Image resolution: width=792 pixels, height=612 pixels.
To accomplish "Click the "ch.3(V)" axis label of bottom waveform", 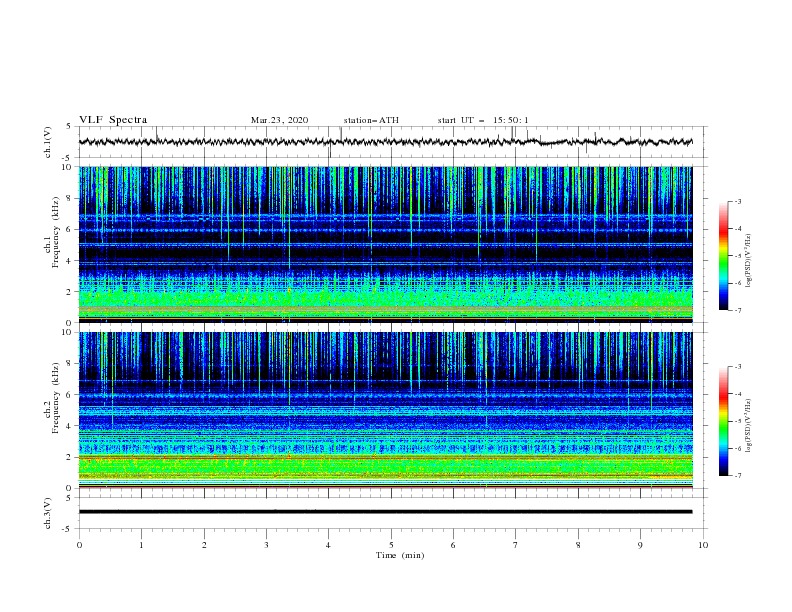I will point(48,513).
